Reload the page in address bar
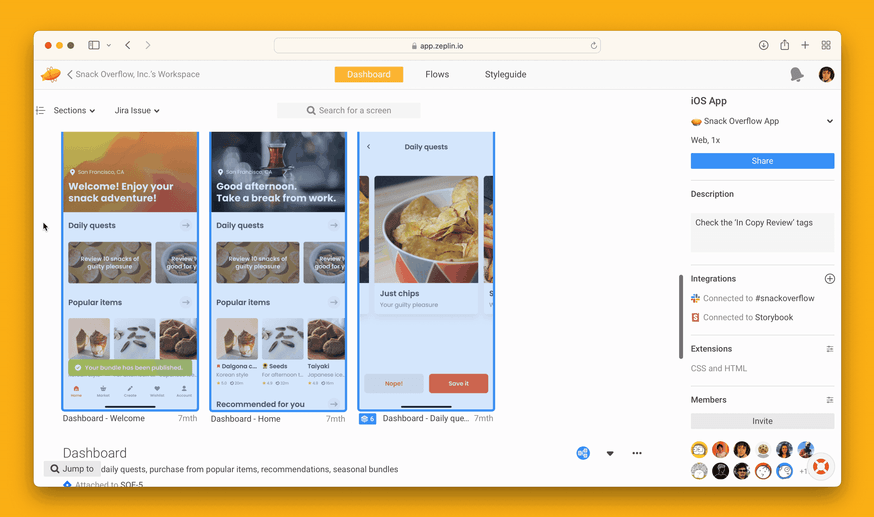 point(594,46)
